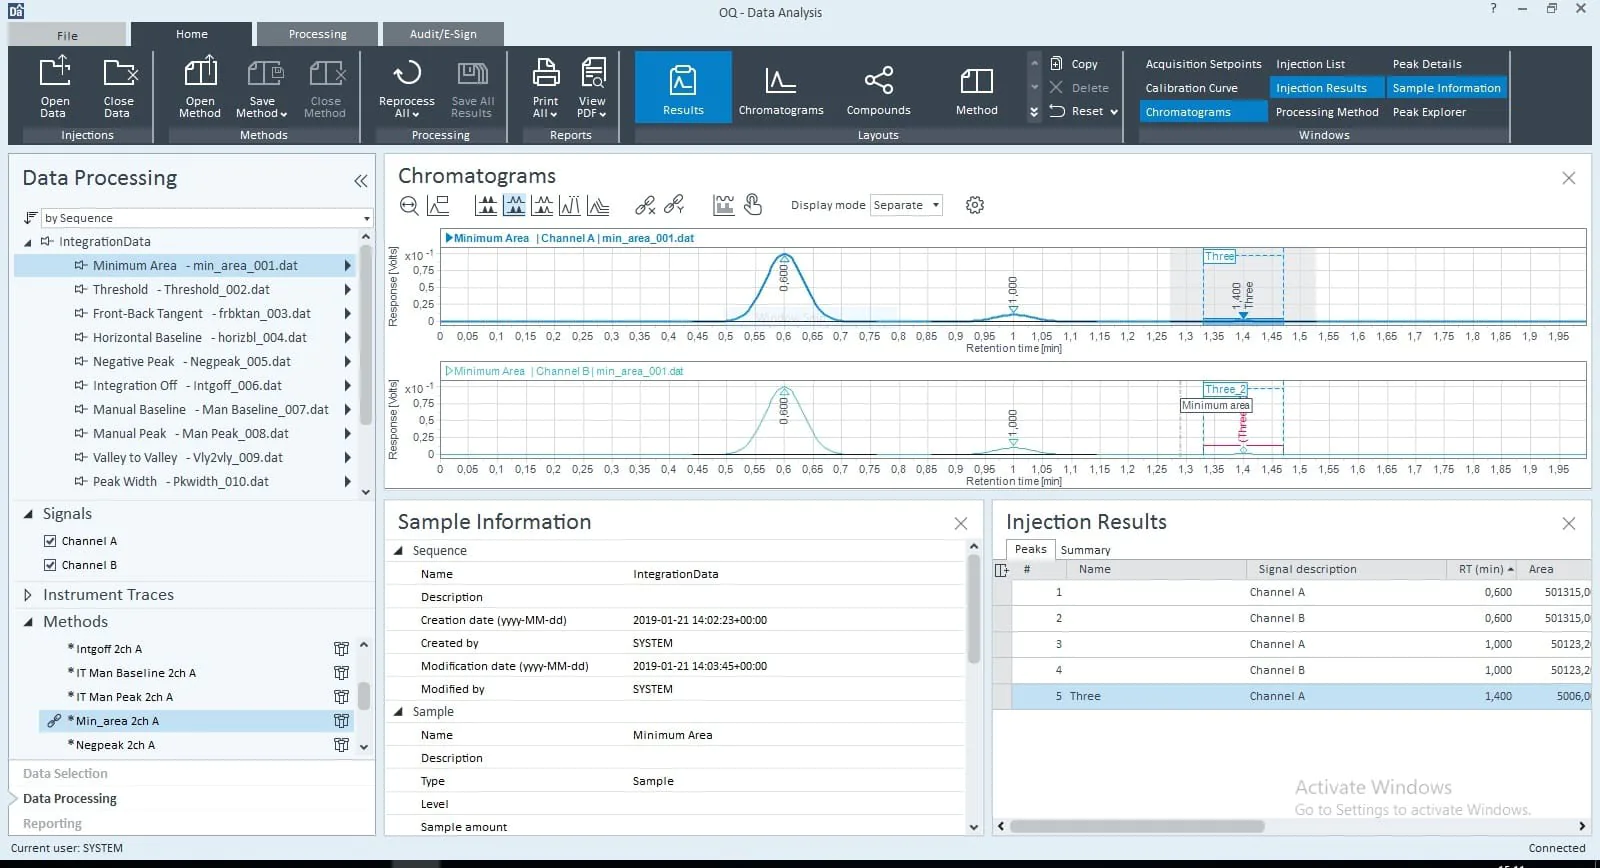Uncheck the Channel A signal checkbox

point(50,541)
